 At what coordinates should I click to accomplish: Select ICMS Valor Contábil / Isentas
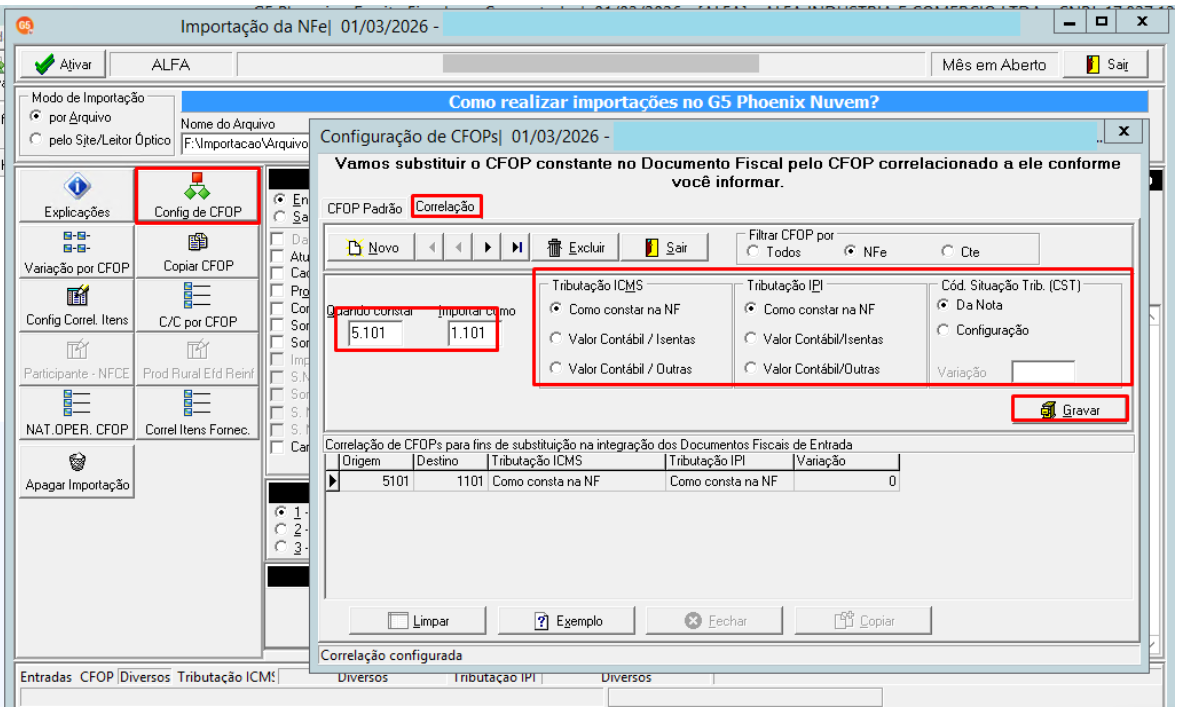coord(622,339)
